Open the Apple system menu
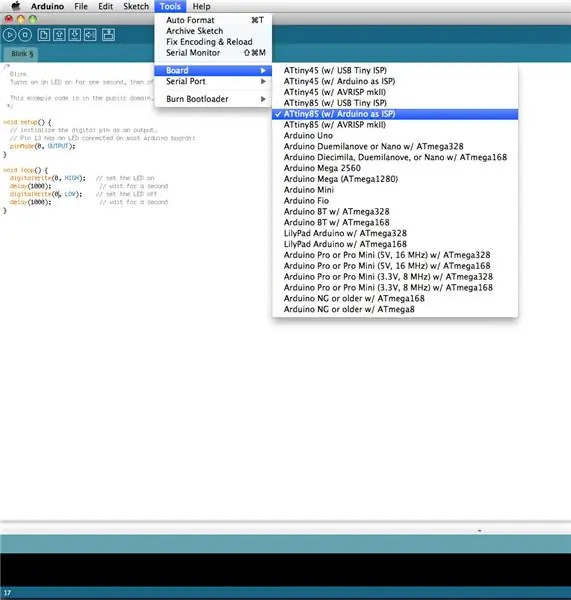Viewport: 571px width, 600px height. click(16, 6)
